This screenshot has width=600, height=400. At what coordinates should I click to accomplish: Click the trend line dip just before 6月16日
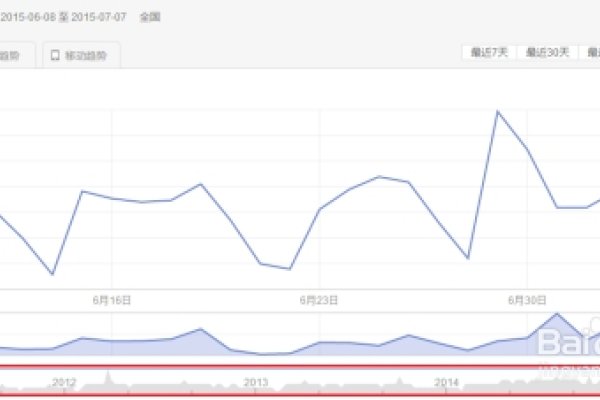click(52, 274)
